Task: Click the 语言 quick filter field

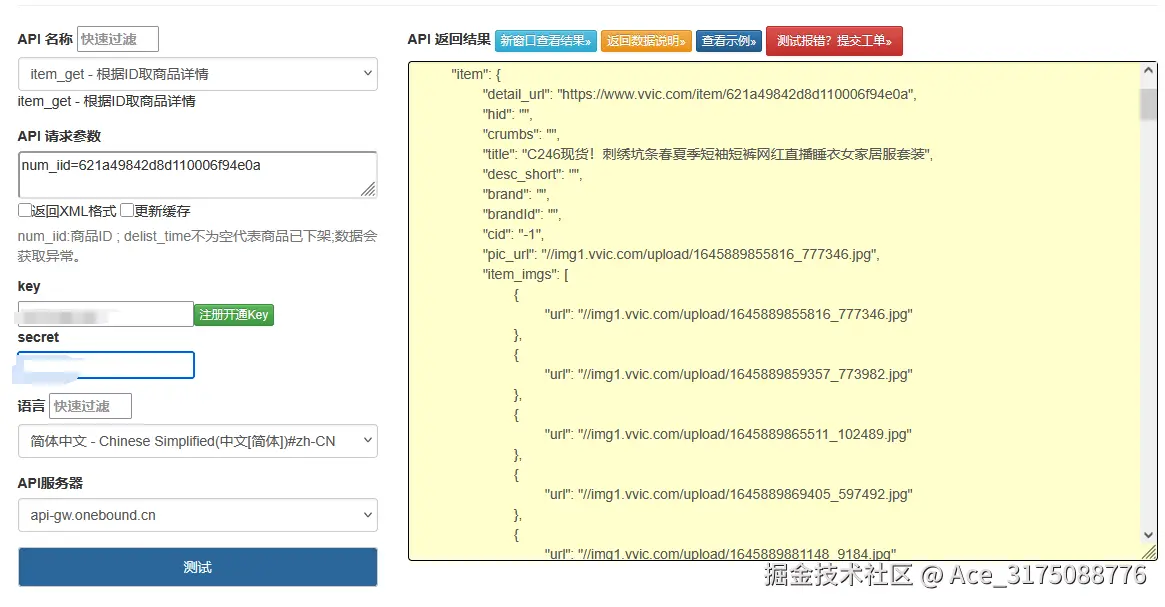Action: [90, 406]
